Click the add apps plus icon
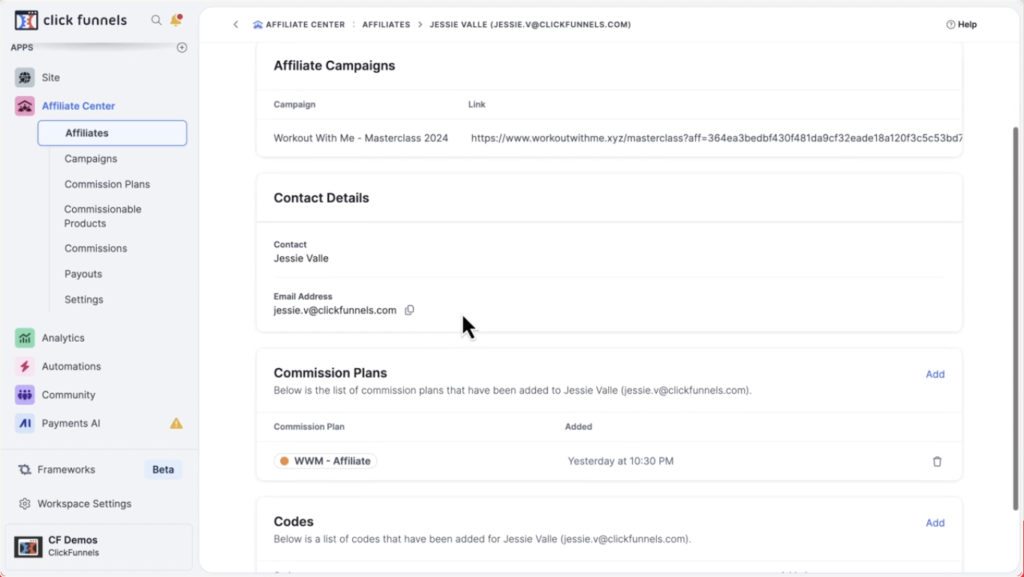 pos(182,48)
